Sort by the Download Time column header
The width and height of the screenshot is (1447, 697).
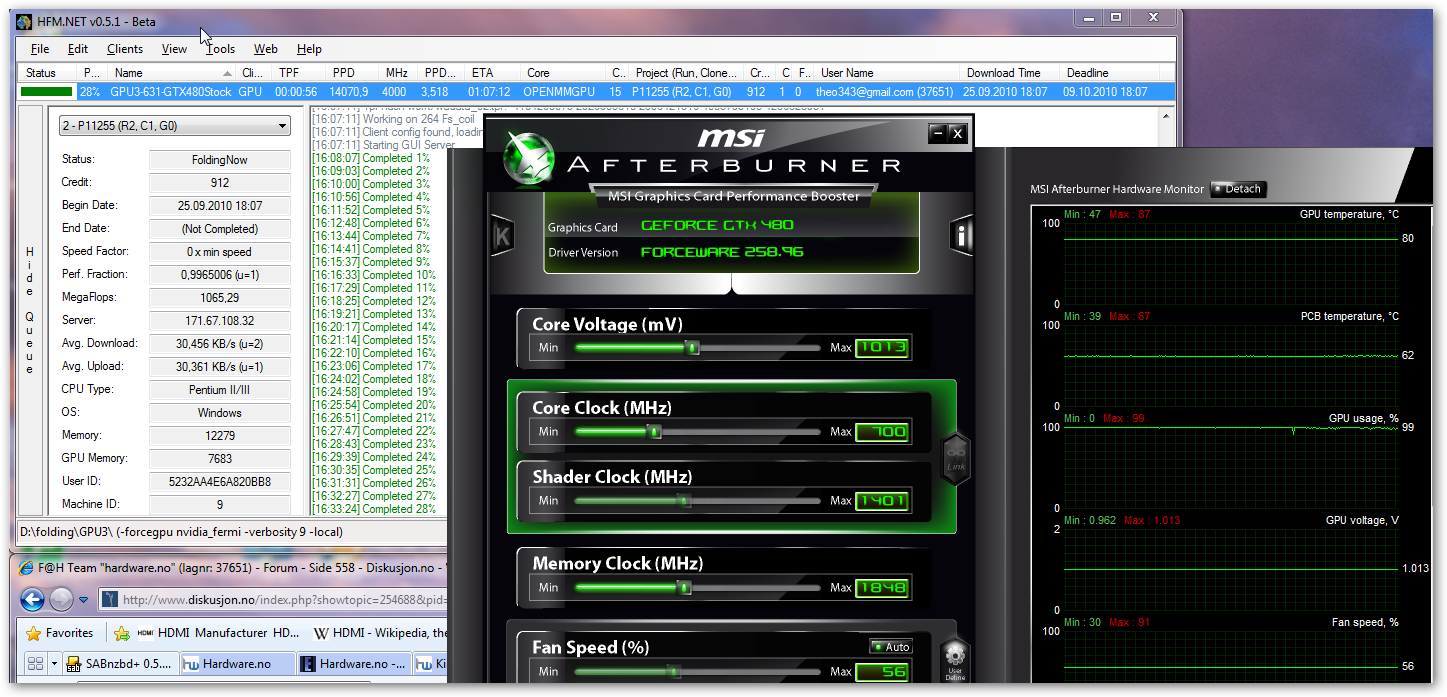[x=1010, y=73]
